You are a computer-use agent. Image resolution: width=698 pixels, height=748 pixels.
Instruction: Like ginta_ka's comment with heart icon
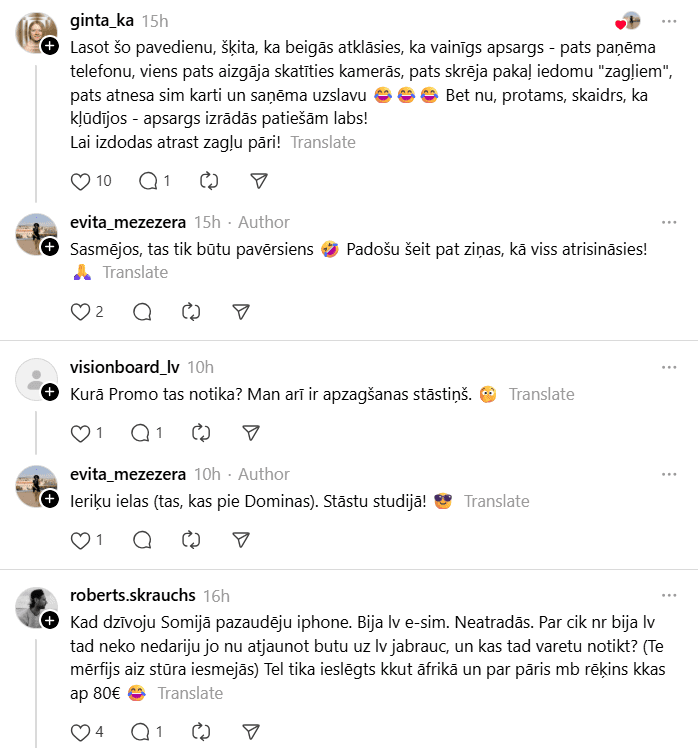82,181
